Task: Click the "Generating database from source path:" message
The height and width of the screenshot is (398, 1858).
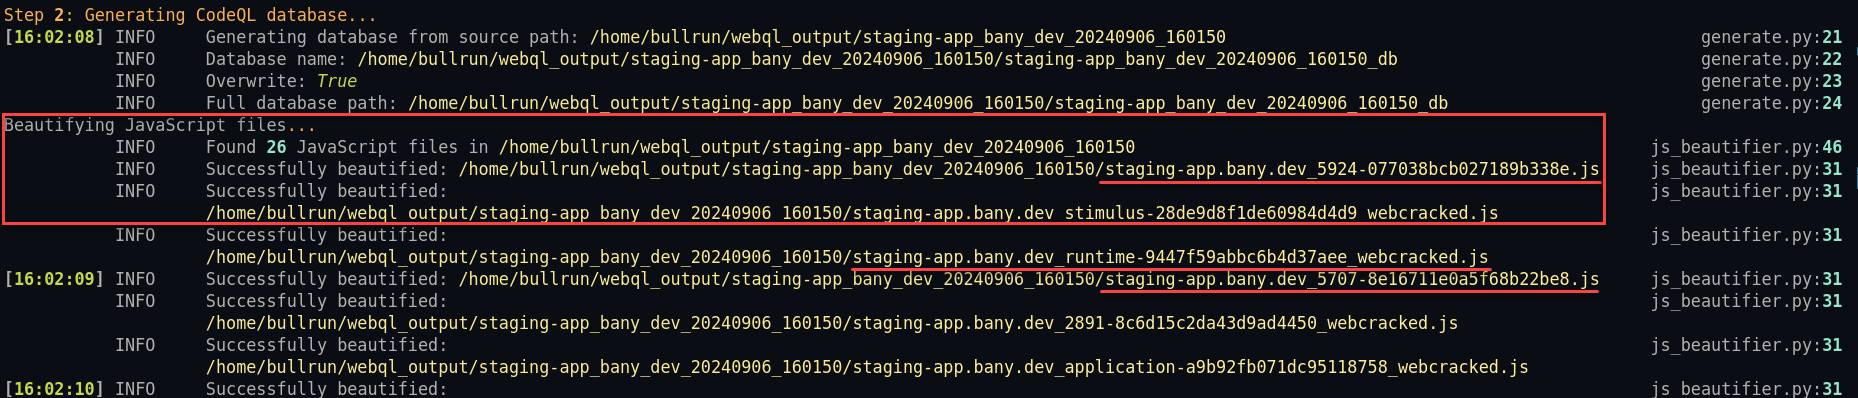Action: [x=392, y=37]
